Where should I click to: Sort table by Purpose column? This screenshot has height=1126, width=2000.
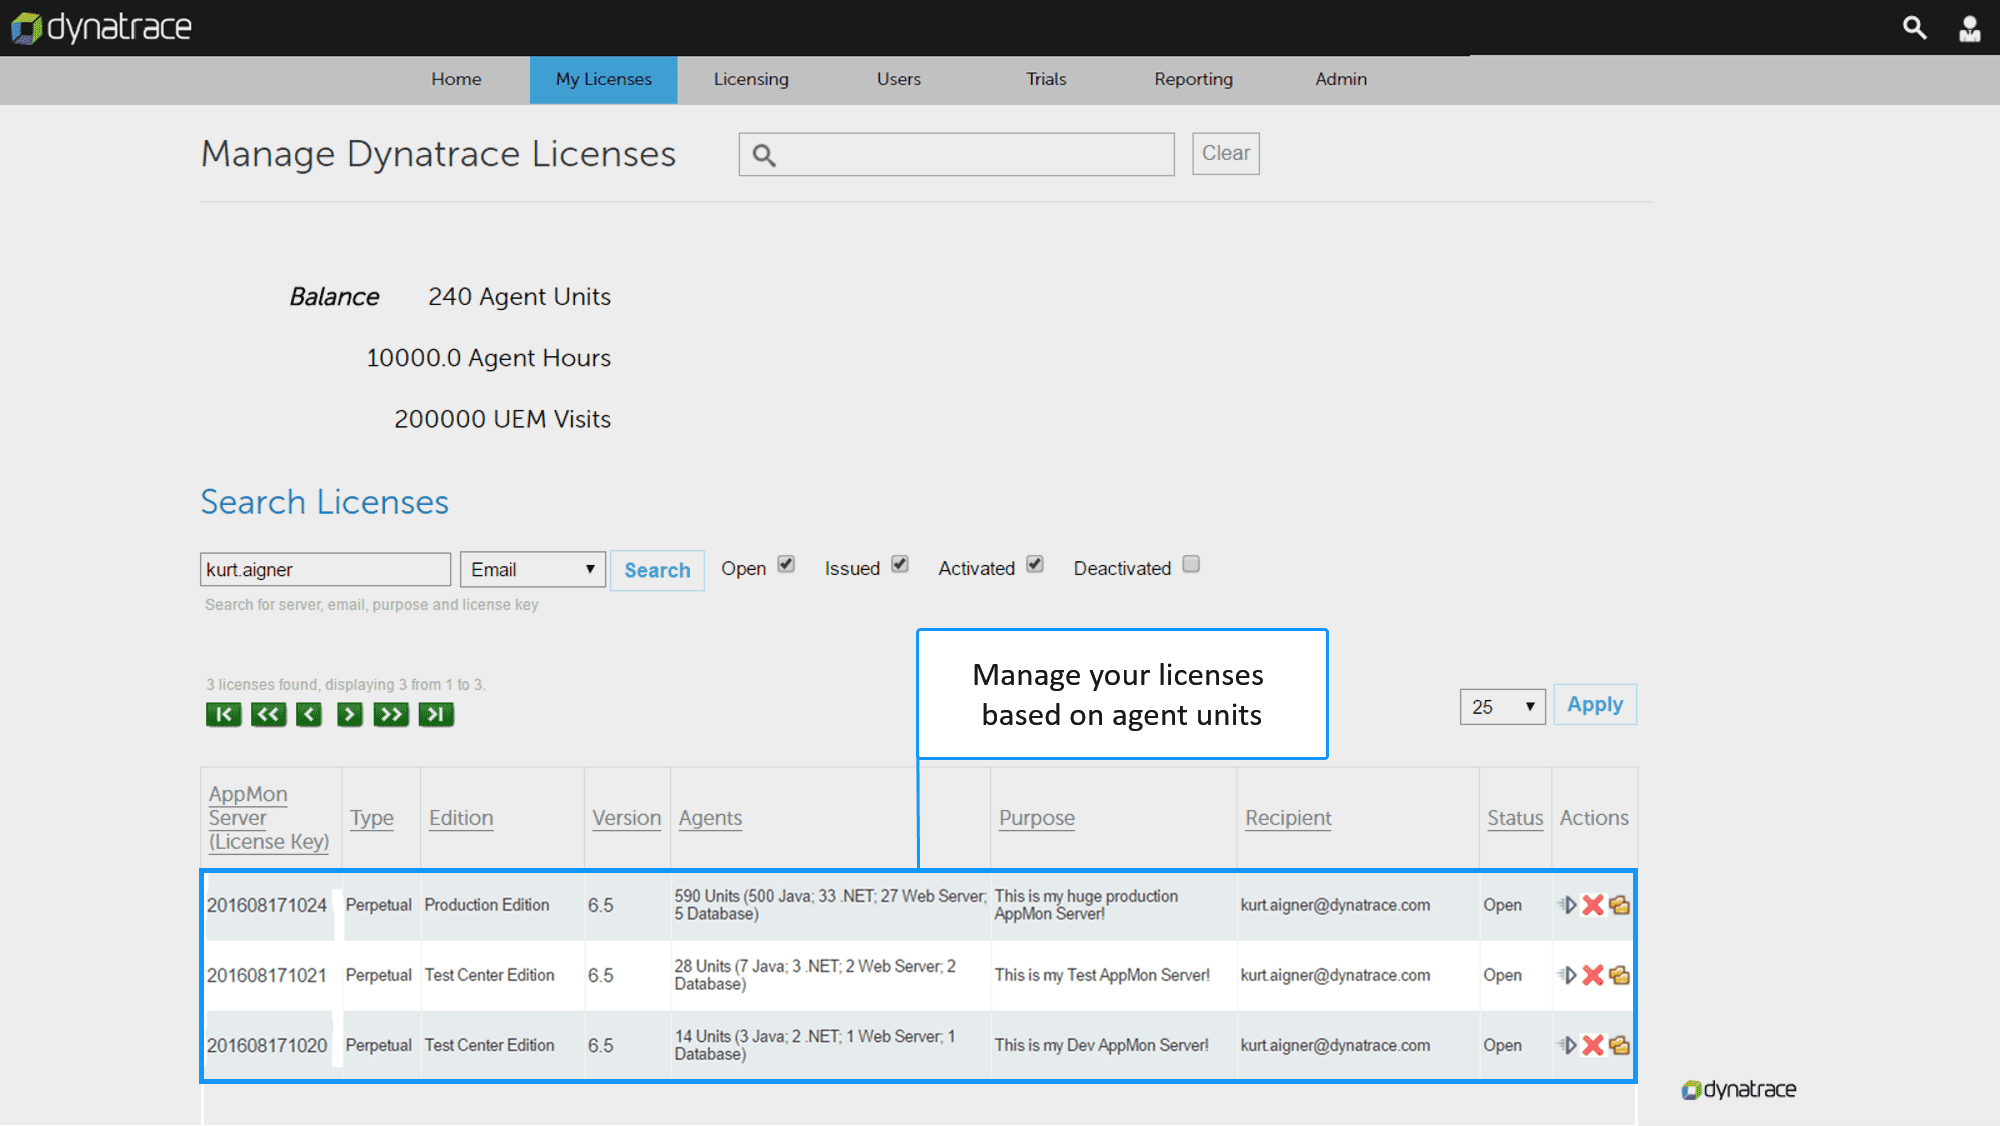tap(1037, 818)
